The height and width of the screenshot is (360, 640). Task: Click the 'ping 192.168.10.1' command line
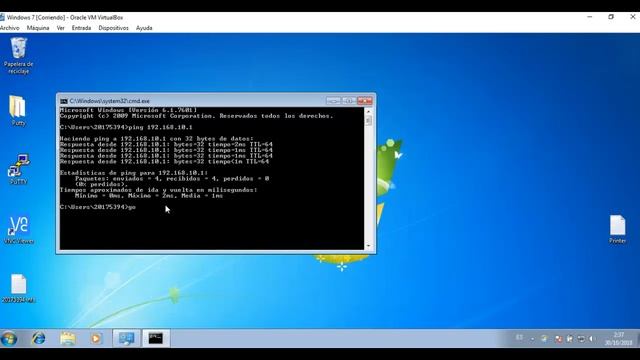click(x=126, y=127)
